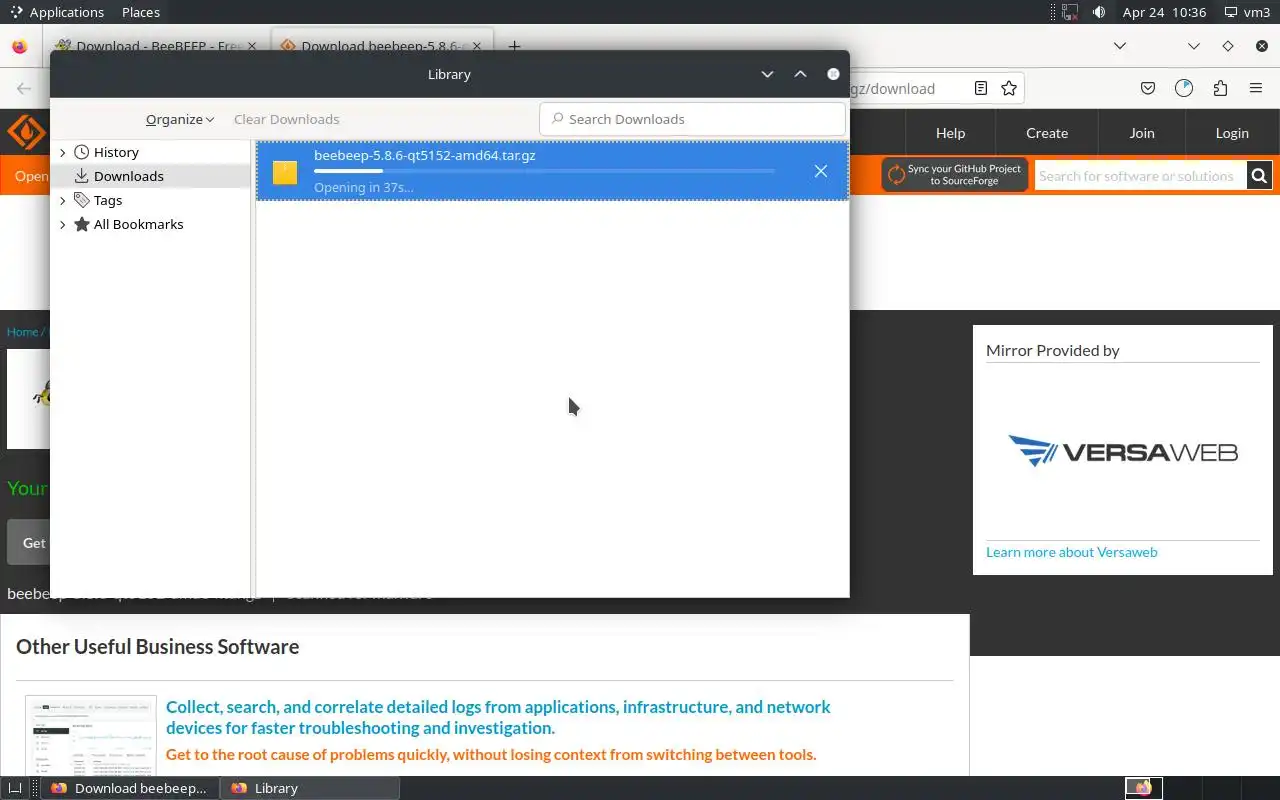Image resolution: width=1280 pixels, height=800 pixels.
Task: Click the Firefox window diamond restore icon
Action: [x=1228, y=46]
